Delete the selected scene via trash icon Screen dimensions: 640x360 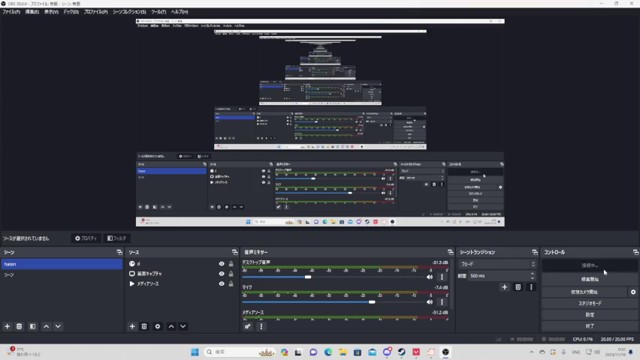point(19,327)
